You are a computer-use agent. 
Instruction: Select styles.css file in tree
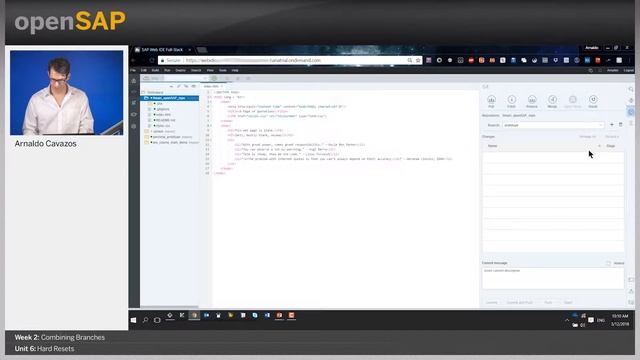click(162, 126)
